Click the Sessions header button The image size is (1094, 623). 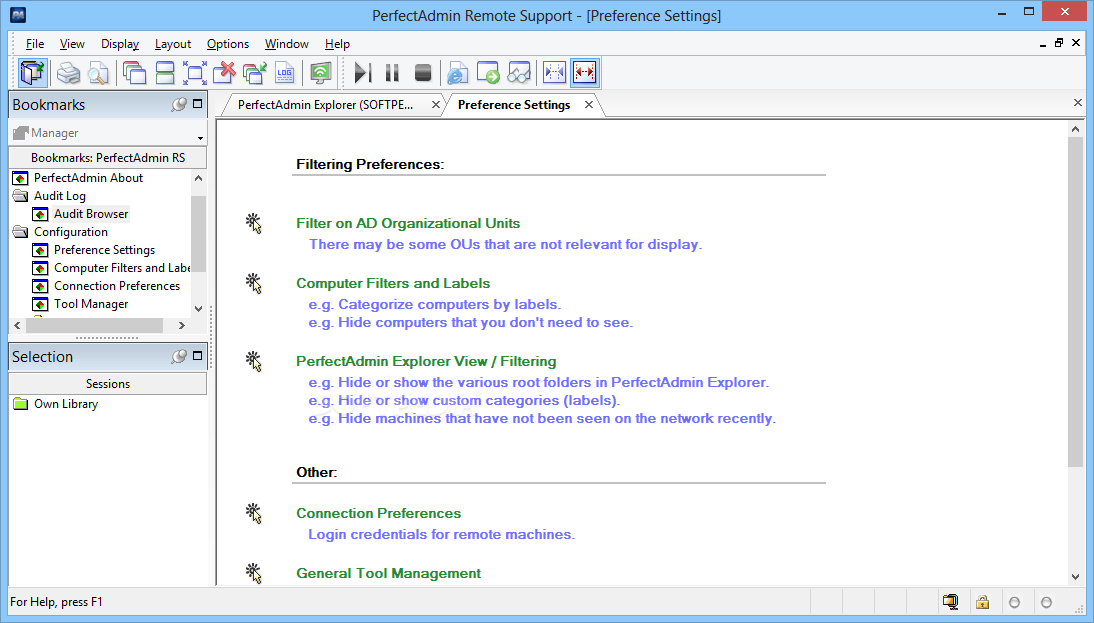(107, 384)
